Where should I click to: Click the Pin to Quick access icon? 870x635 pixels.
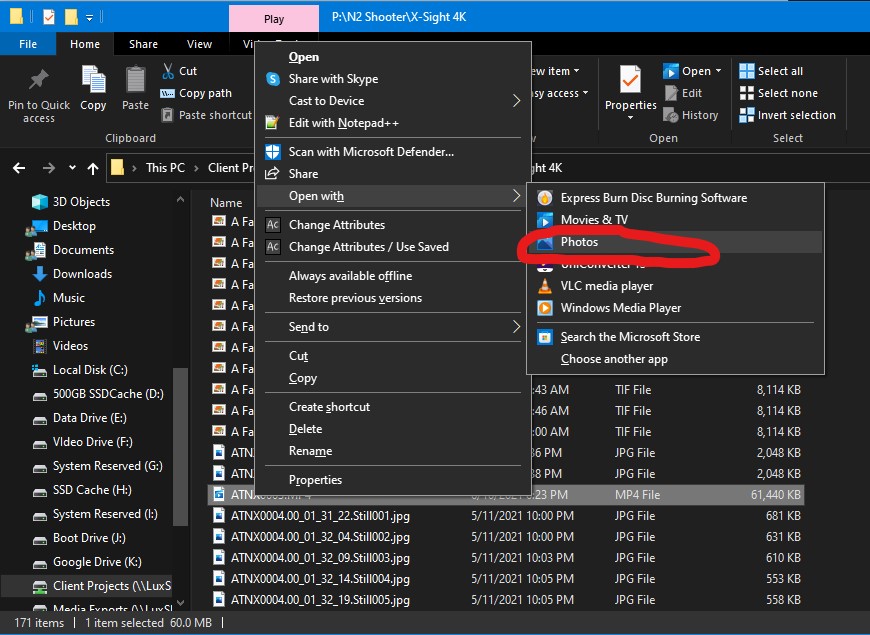pos(38,80)
